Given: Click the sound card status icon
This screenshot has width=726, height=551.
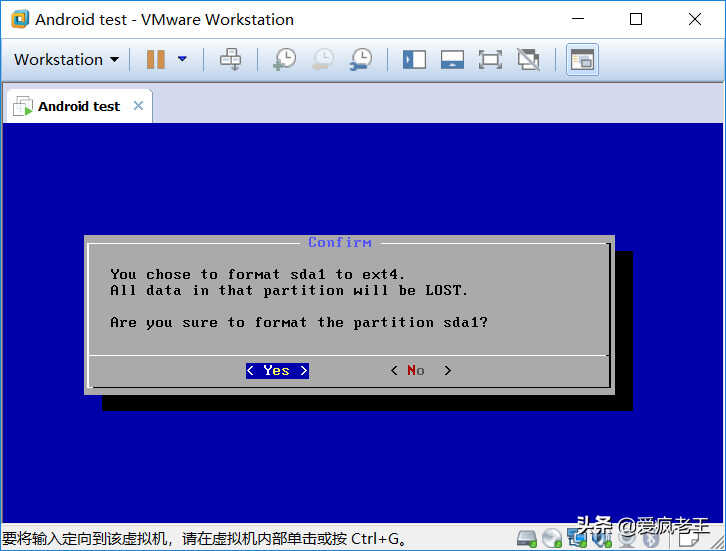Looking at the screenshot, I should (602, 538).
